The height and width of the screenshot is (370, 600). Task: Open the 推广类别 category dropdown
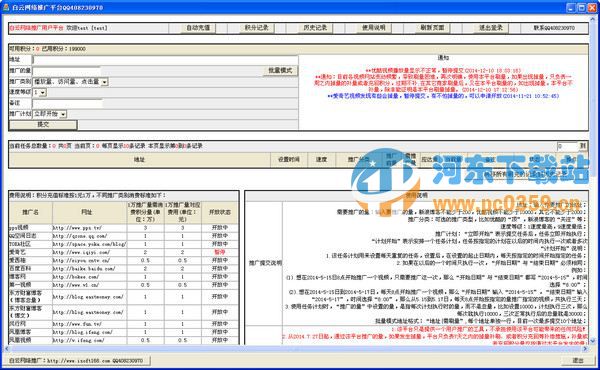[x=71, y=81]
